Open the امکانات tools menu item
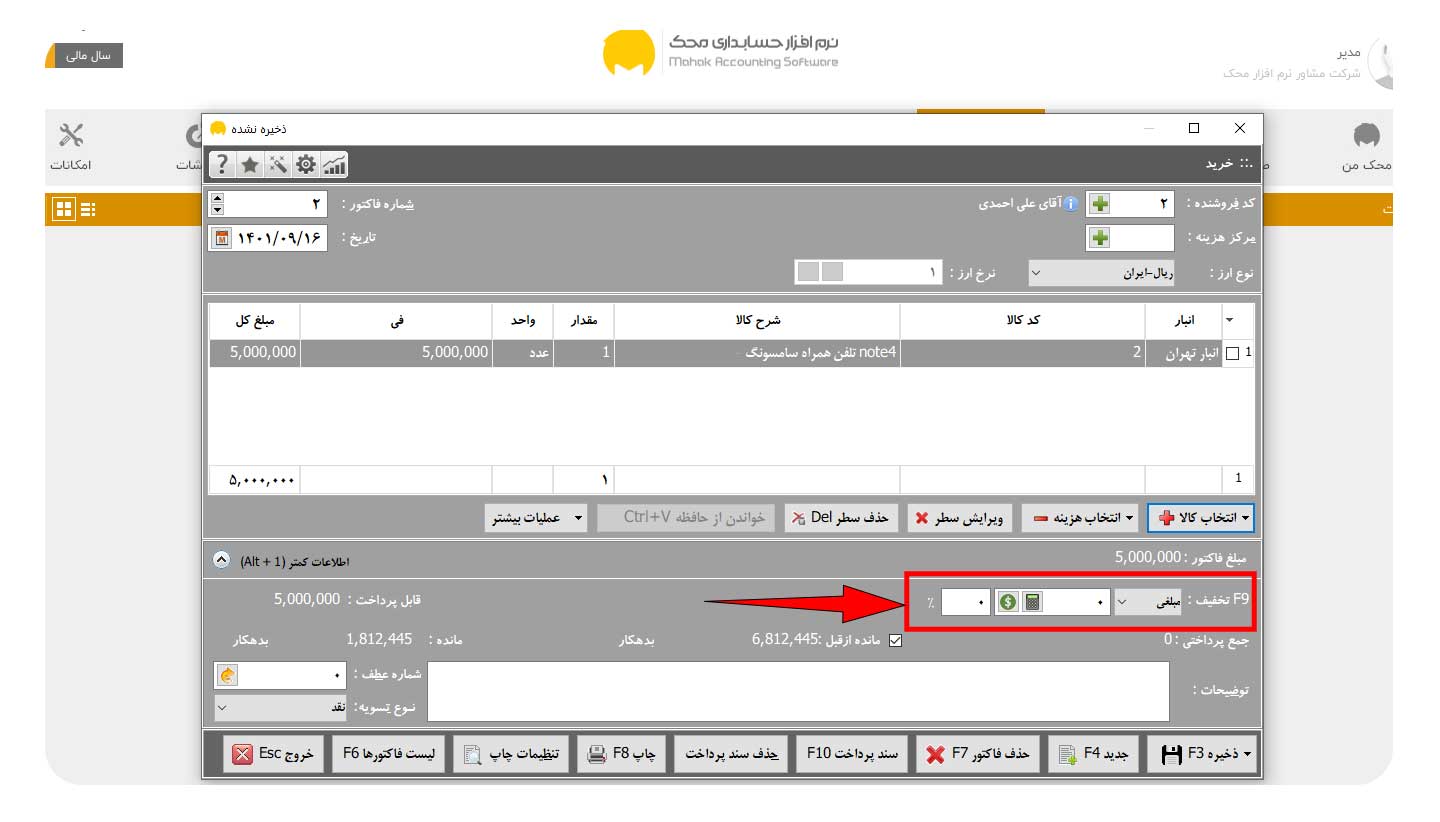1440x822 pixels. tap(71, 146)
